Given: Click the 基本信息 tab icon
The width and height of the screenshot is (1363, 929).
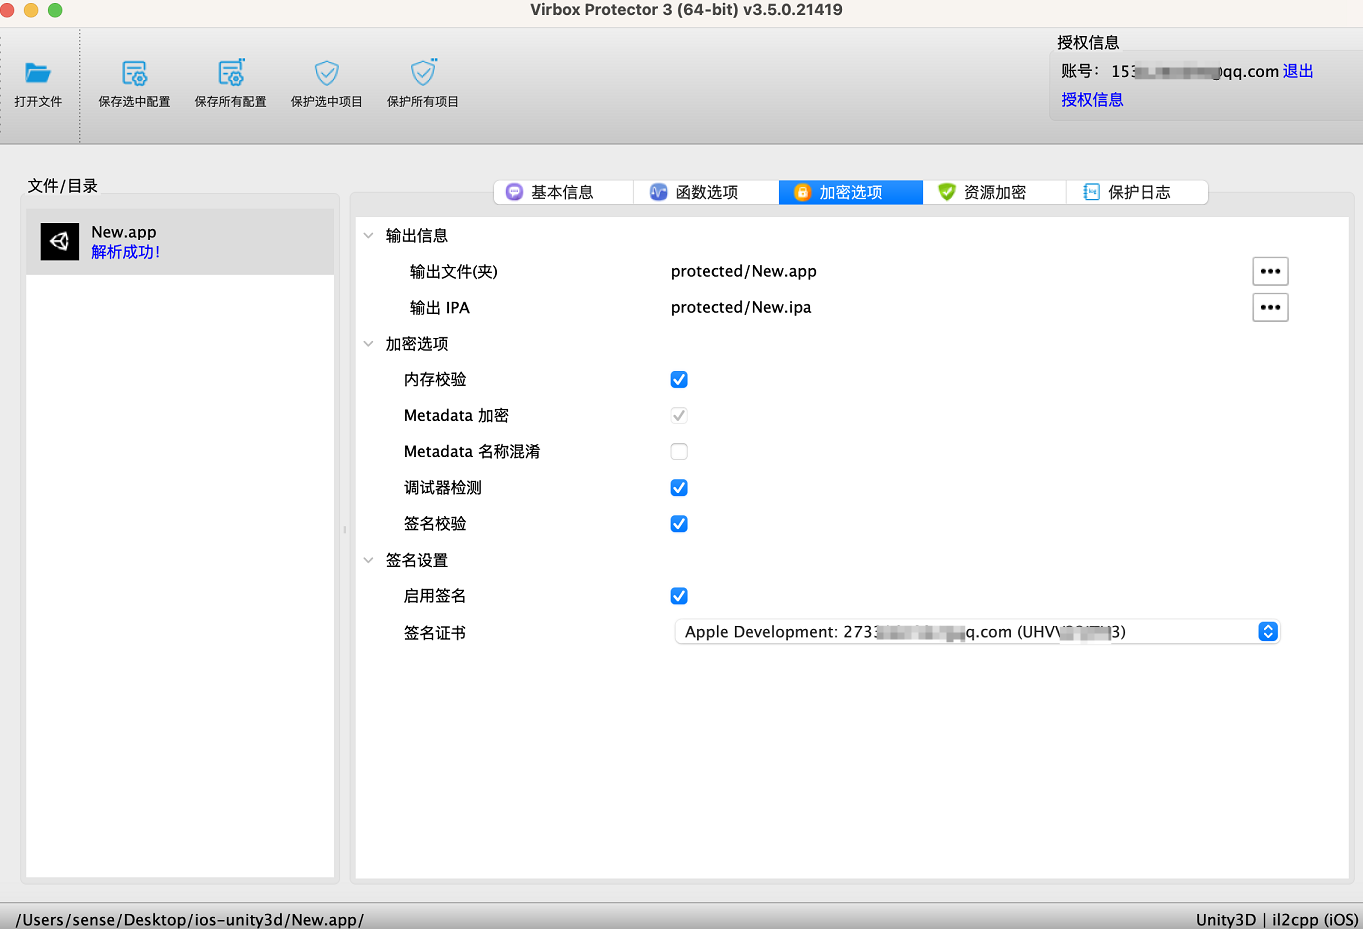Looking at the screenshot, I should [x=514, y=192].
